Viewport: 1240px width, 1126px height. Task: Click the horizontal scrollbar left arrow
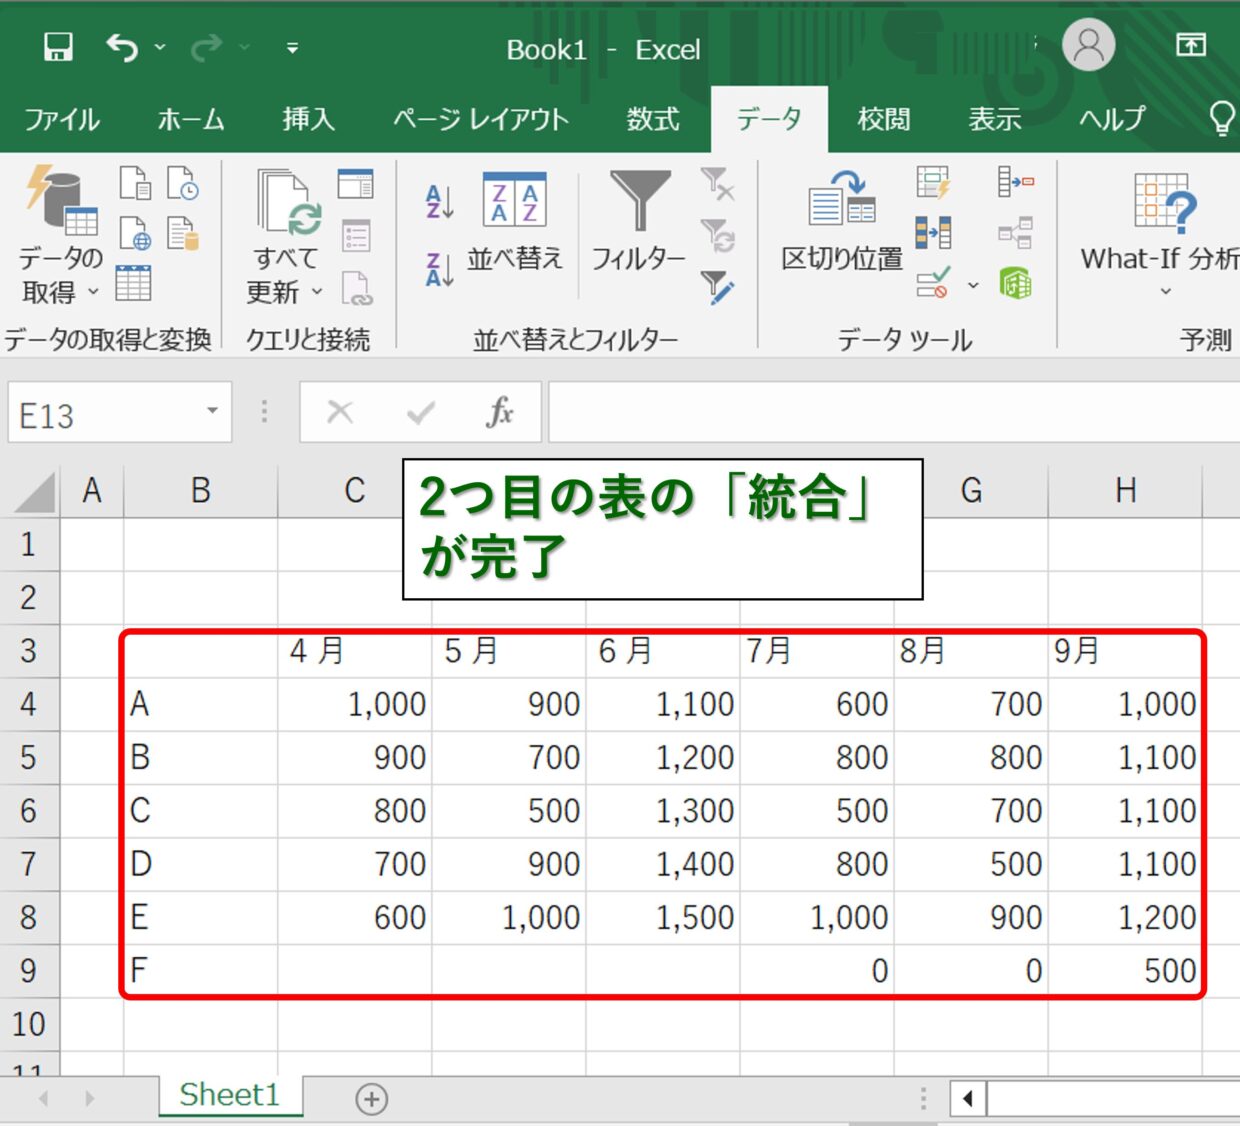click(x=967, y=1099)
